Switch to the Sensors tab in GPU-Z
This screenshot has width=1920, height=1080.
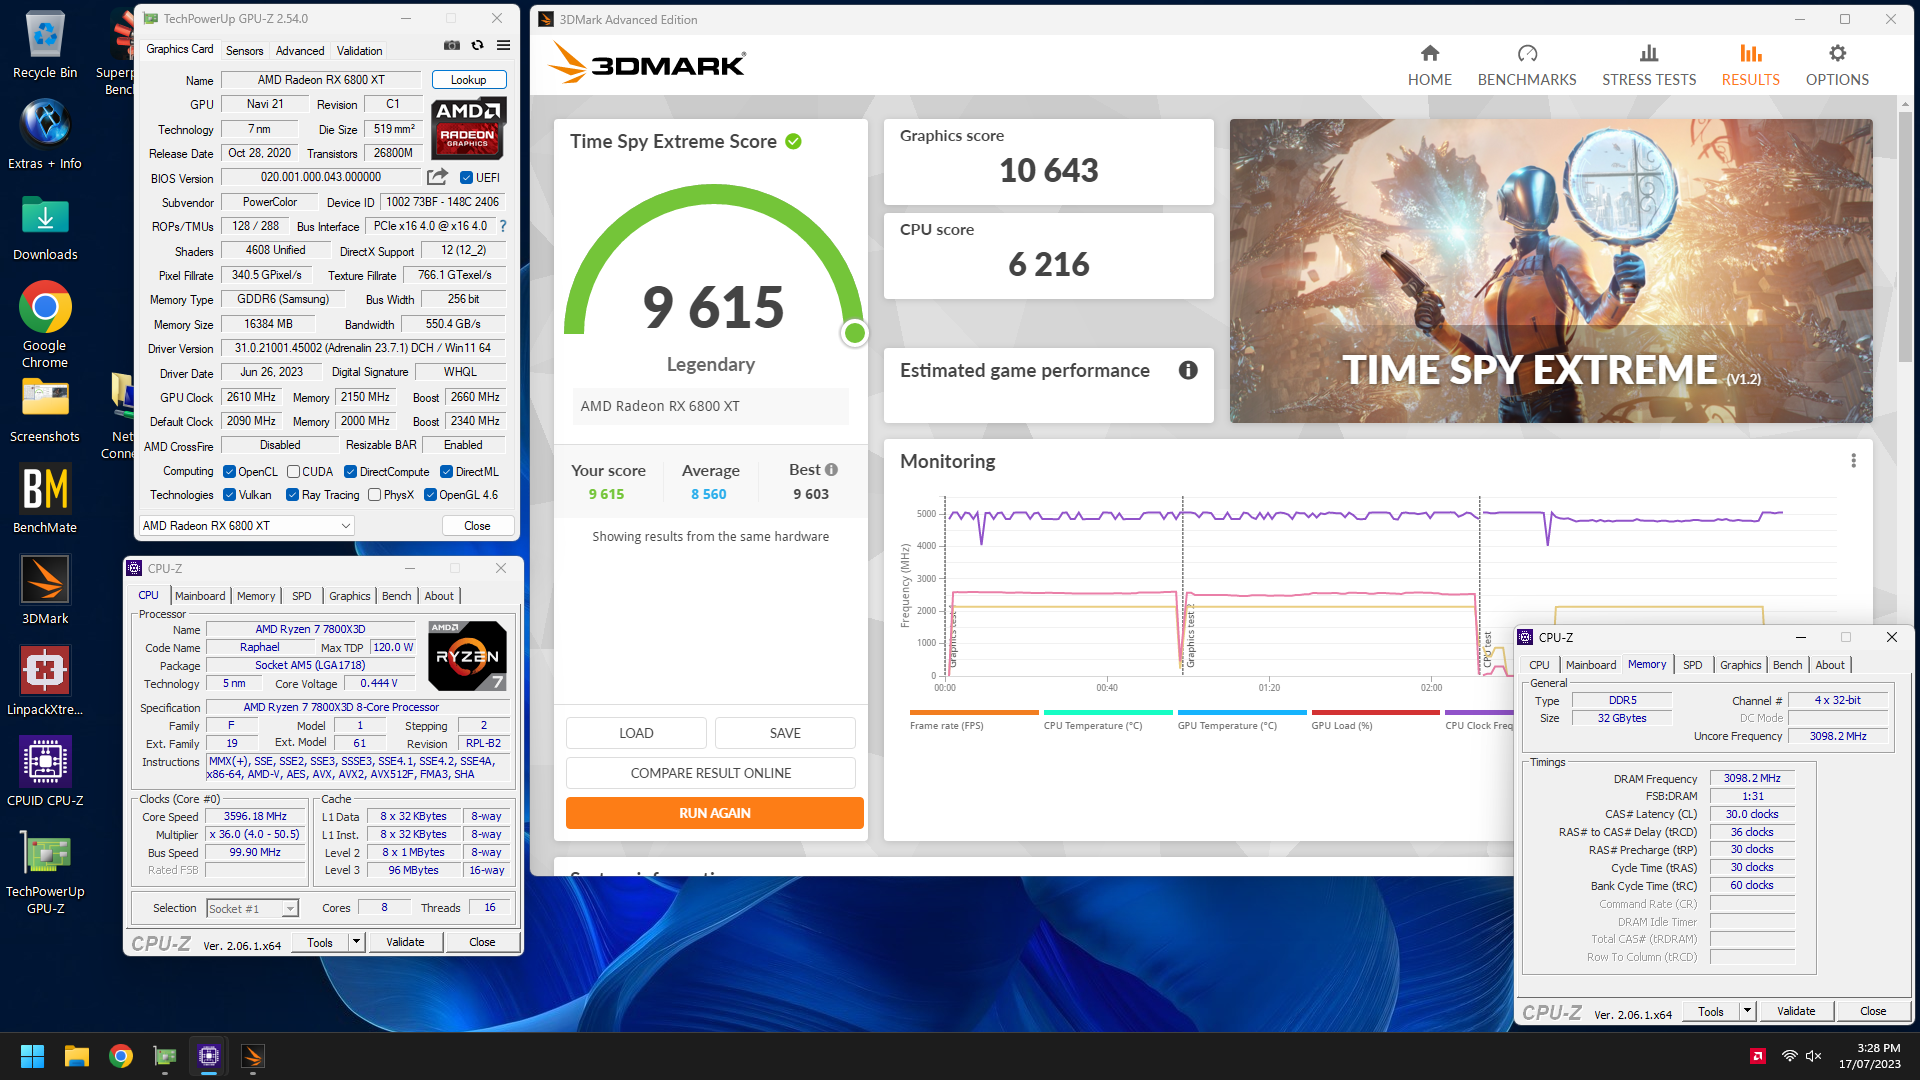[x=244, y=51]
